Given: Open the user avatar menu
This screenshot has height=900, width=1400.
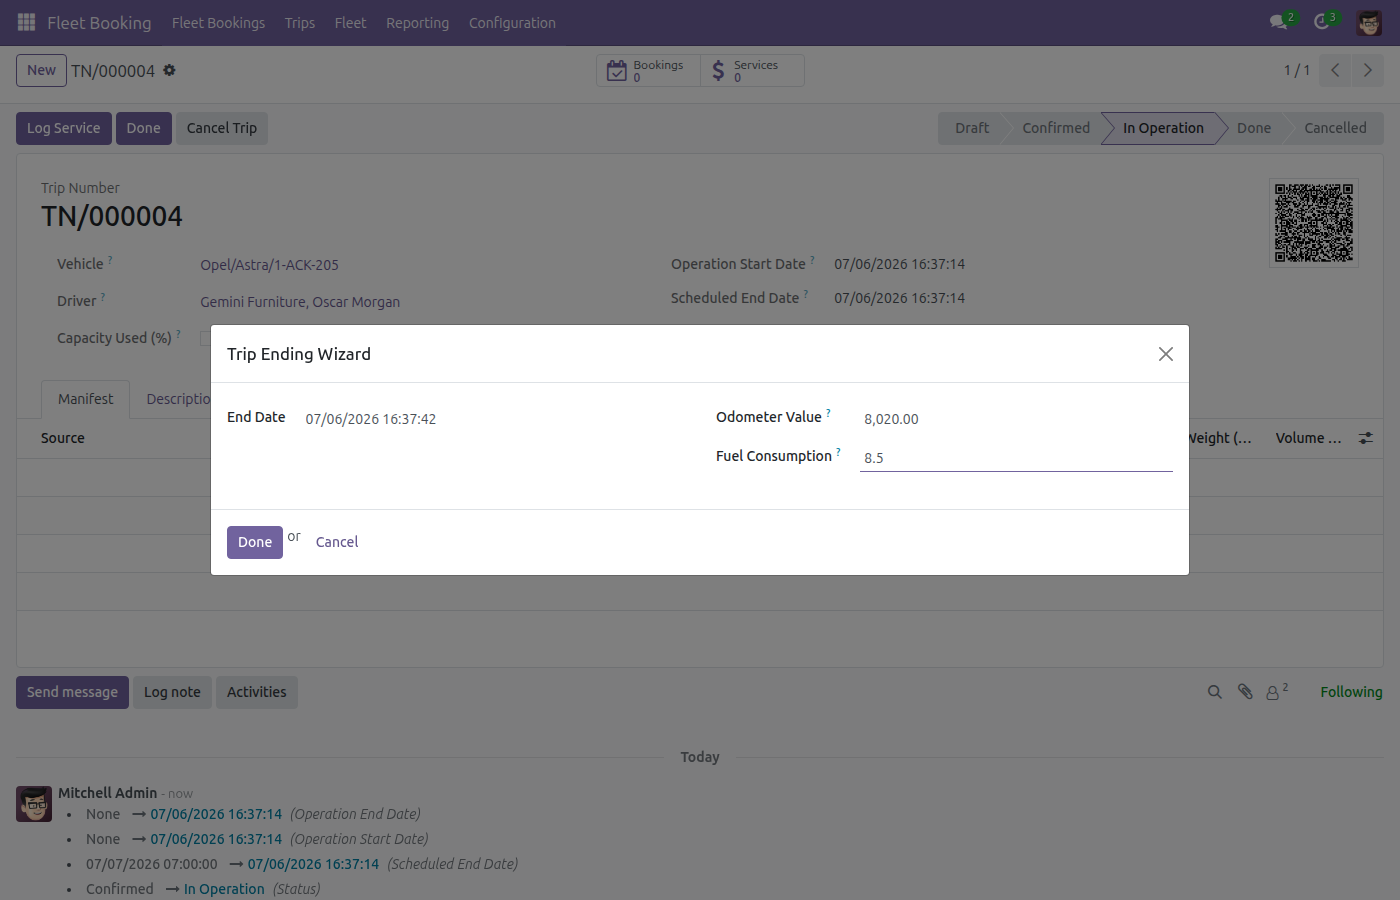Looking at the screenshot, I should [1369, 22].
